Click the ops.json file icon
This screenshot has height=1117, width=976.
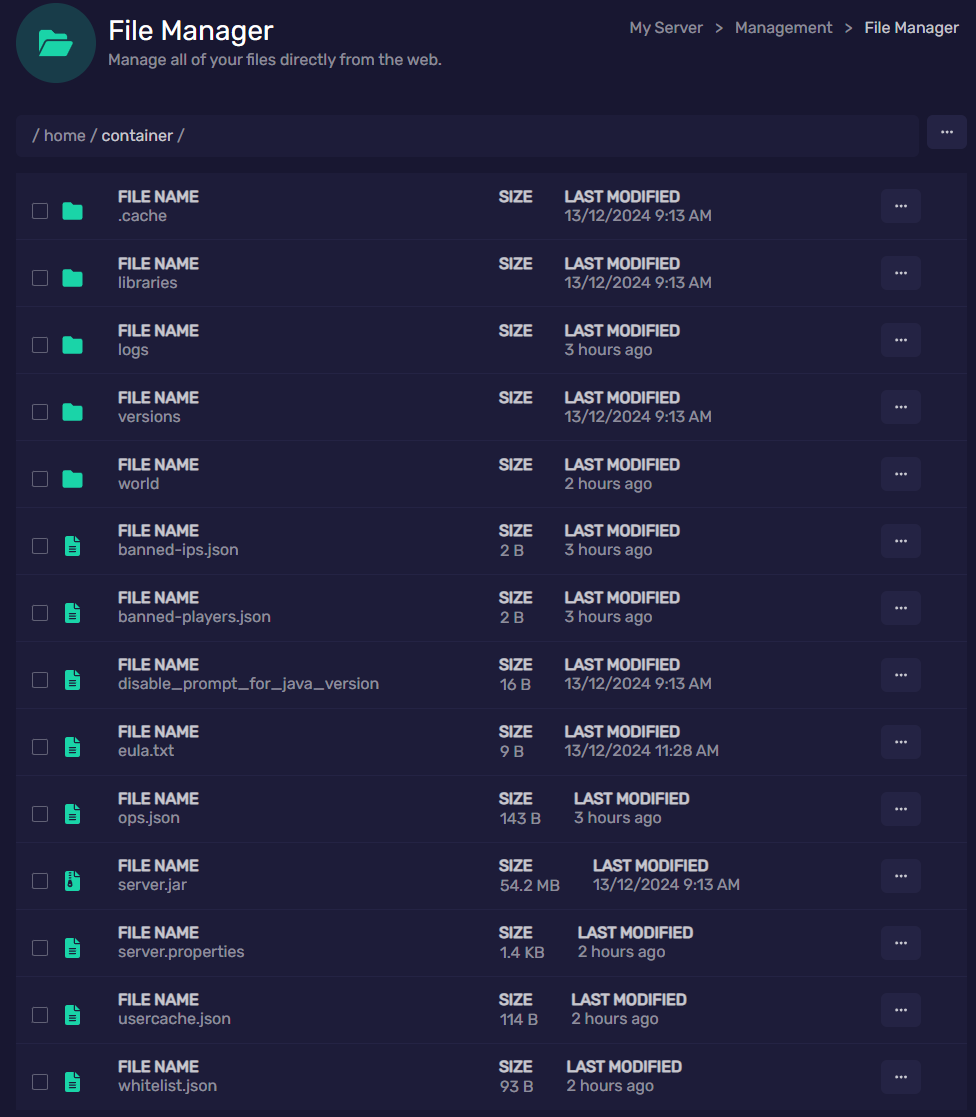pyautogui.click(x=72, y=814)
